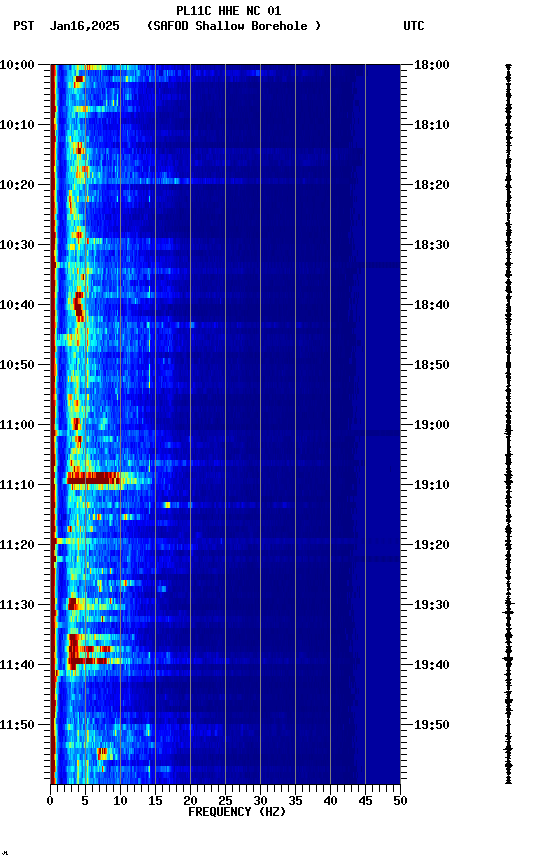Click the 'FREQUENCY (HZ)' axis title
The image size is (552, 864).
(237, 812)
